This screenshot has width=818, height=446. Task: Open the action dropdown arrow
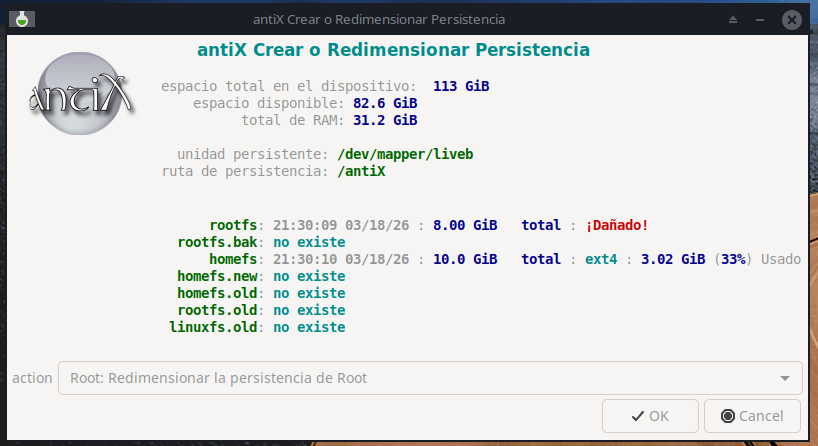[x=785, y=378]
